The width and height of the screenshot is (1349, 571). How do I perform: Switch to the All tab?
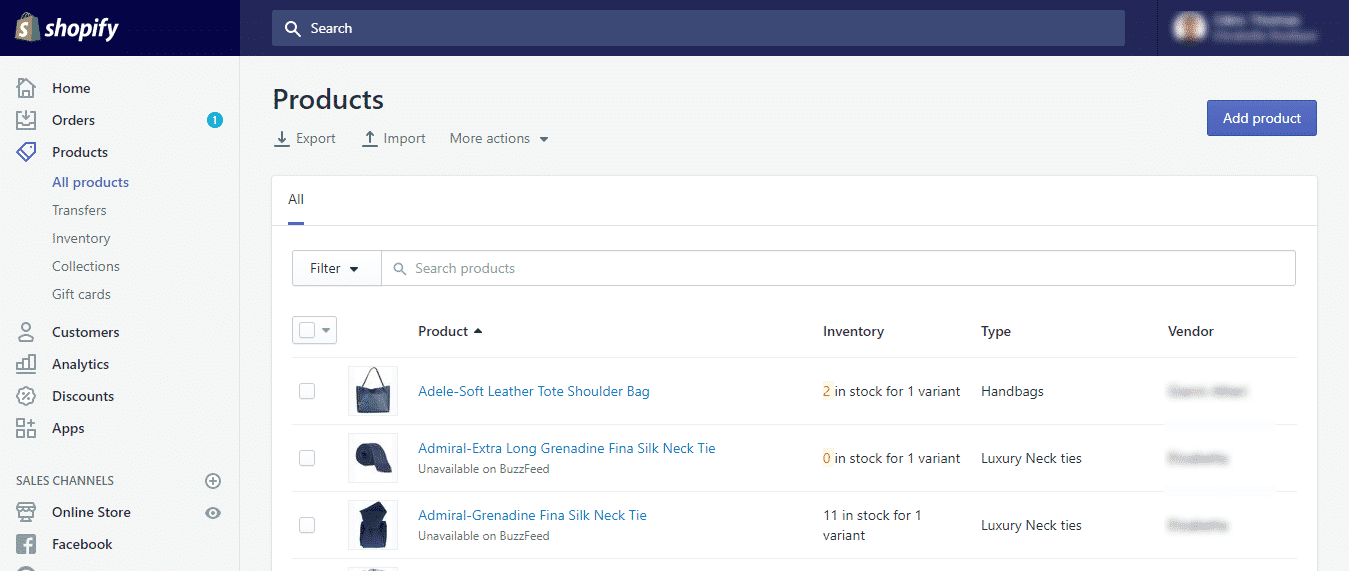[296, 199]
